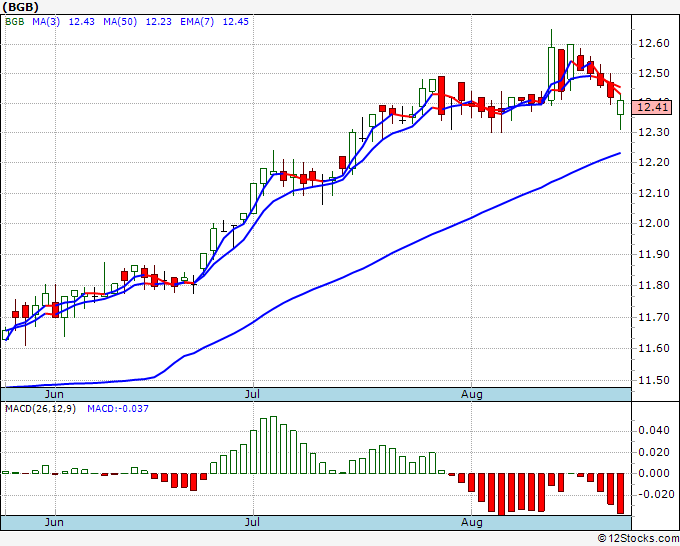Click Aug on the MACD panel axis

click(x=472, y=522)
